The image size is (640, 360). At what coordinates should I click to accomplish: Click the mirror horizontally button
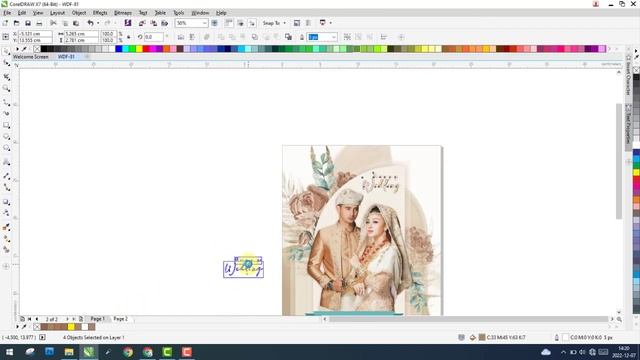[181, 37]
